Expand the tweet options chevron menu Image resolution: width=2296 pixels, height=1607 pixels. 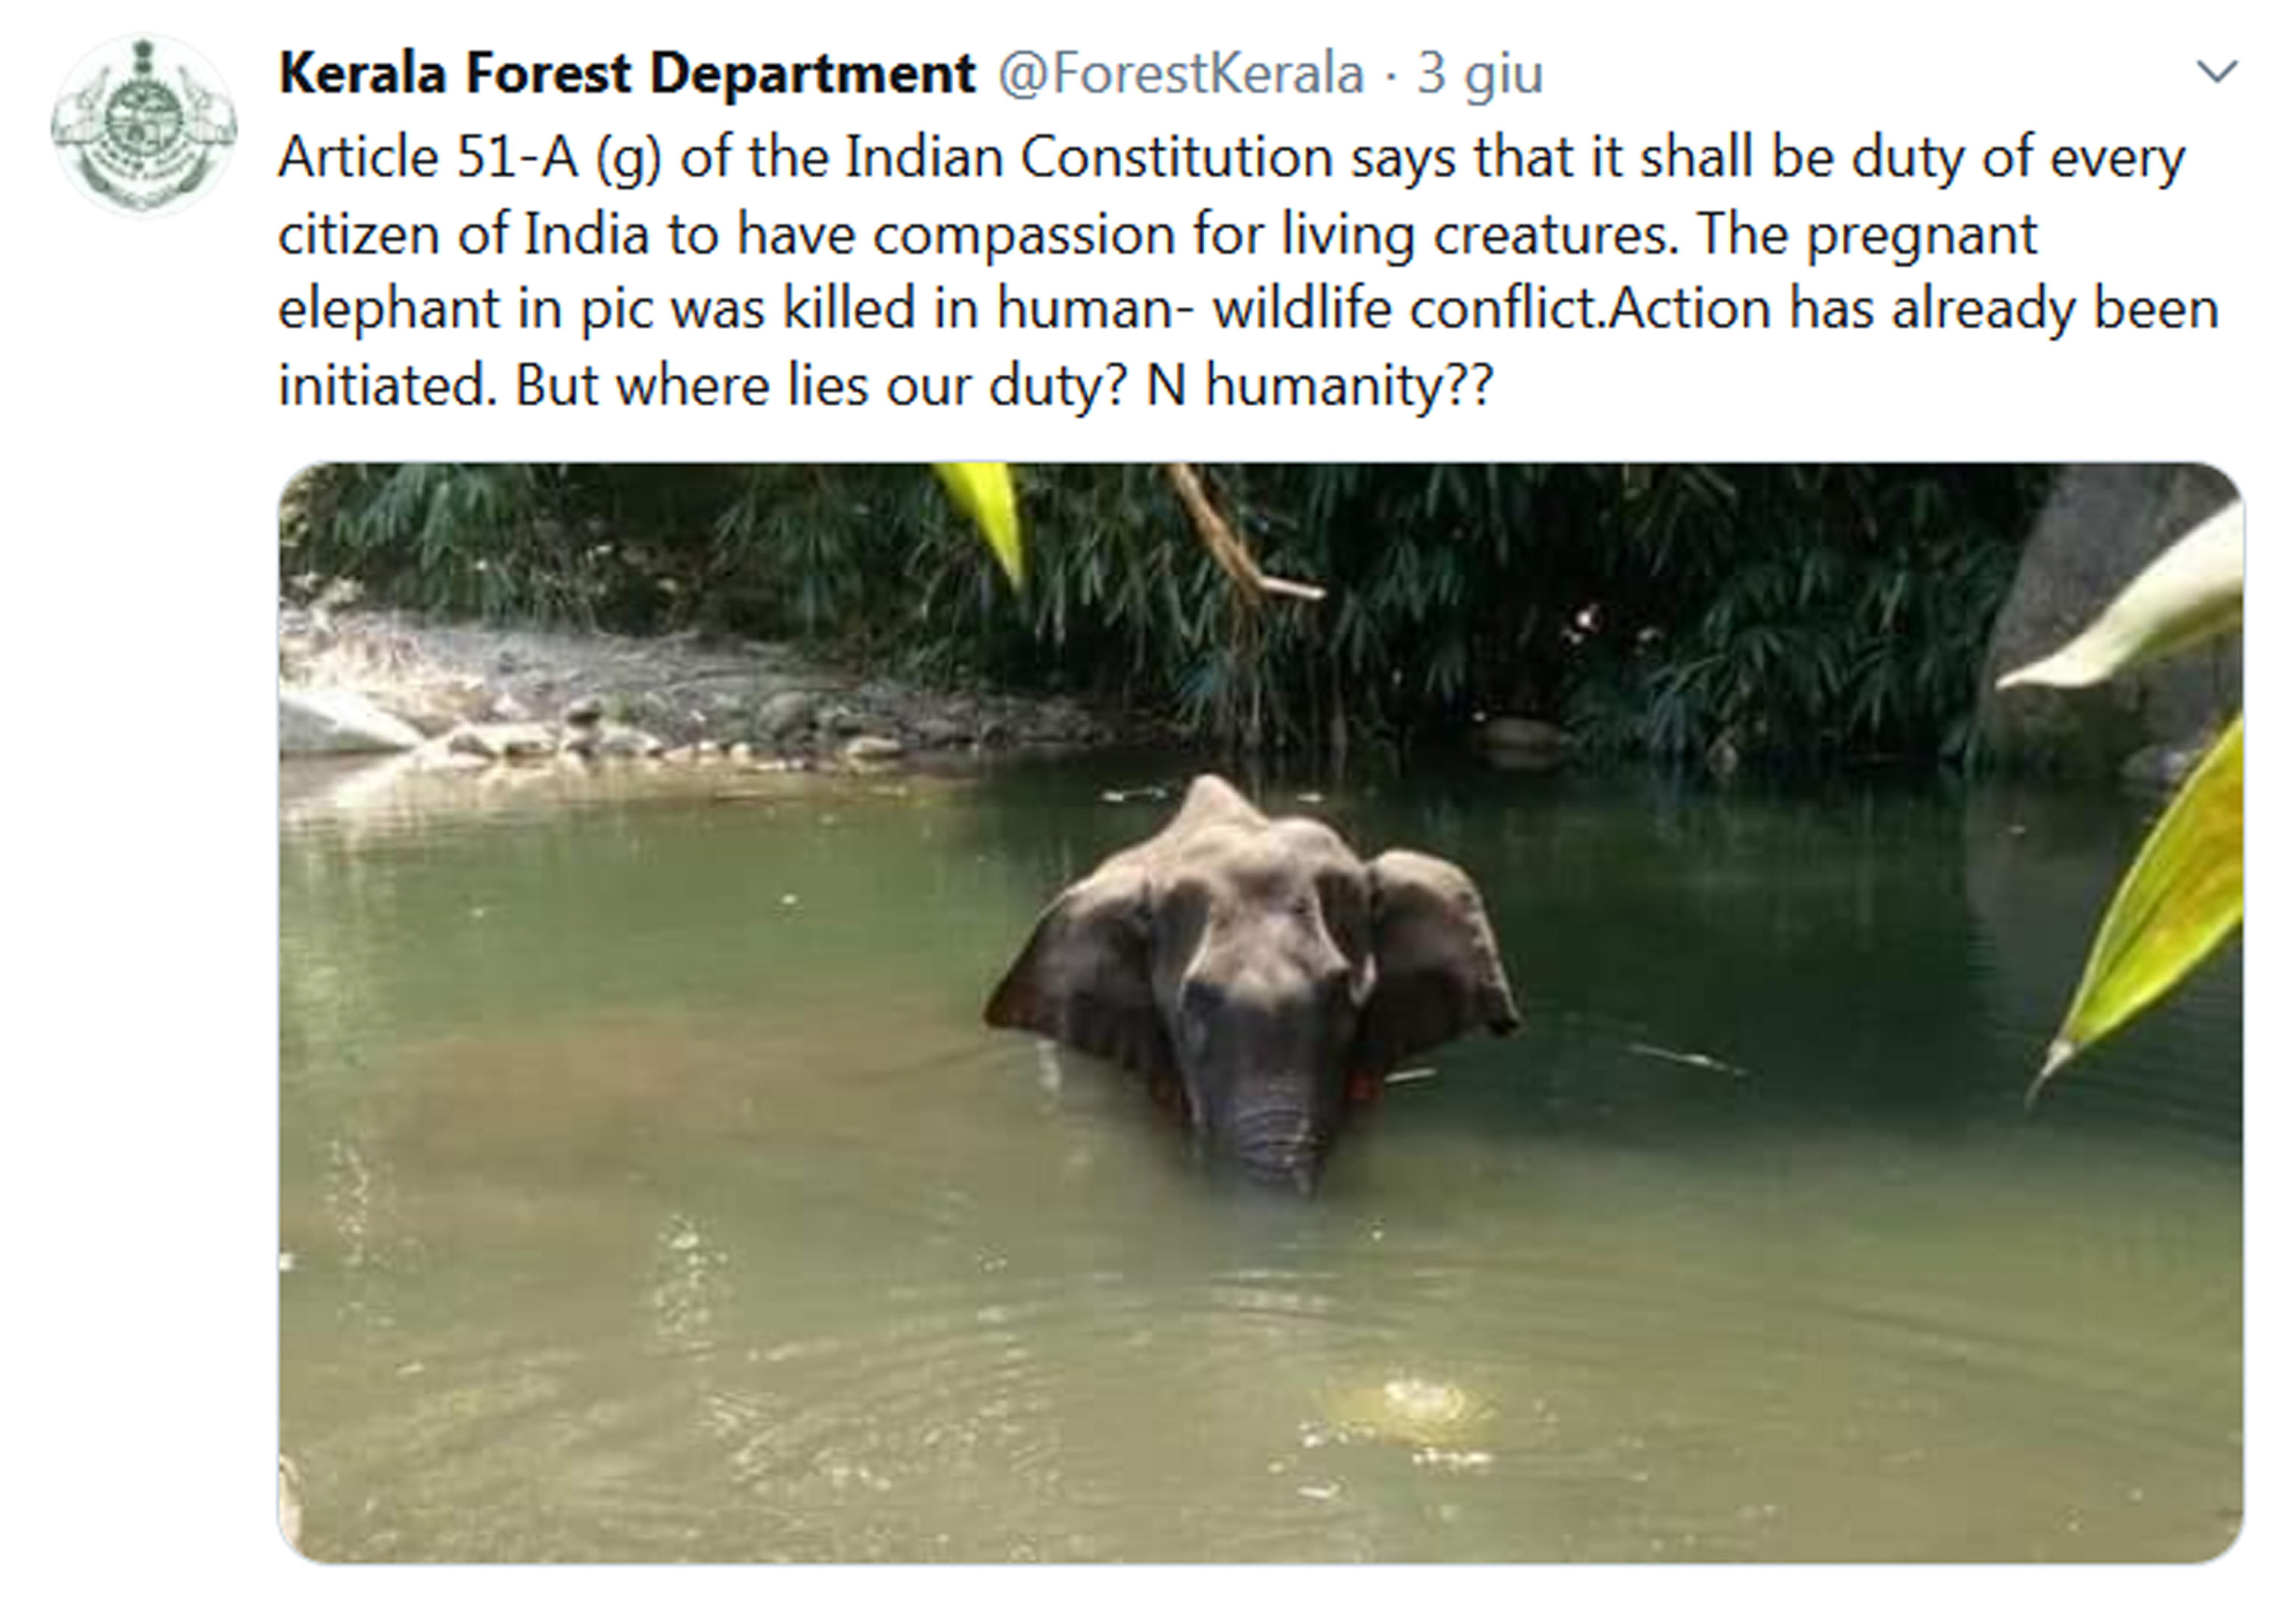[x=2216, y=72]
